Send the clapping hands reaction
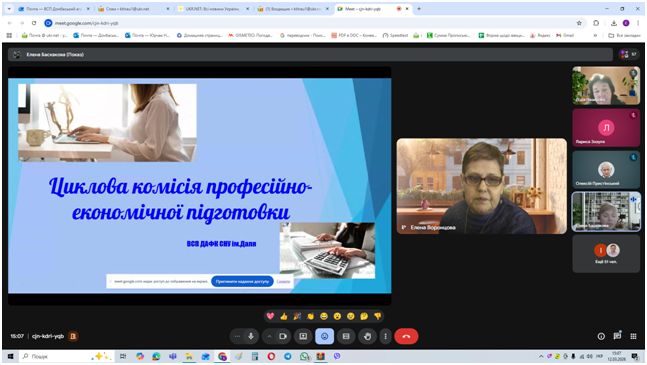647x365 pixels. [x=310, y=316]
